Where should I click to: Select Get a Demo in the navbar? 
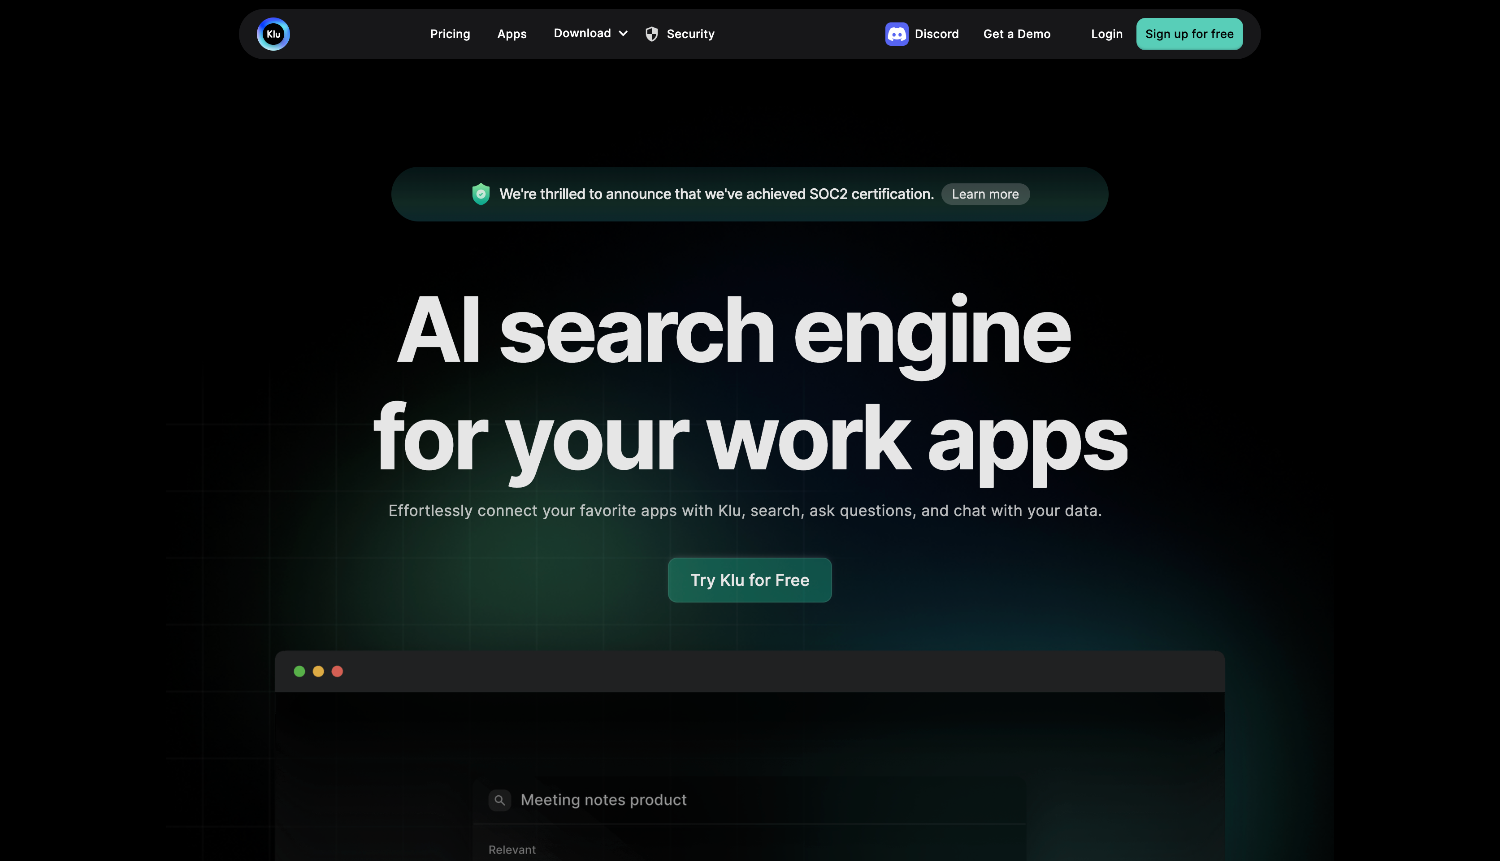click(1017, 34)
